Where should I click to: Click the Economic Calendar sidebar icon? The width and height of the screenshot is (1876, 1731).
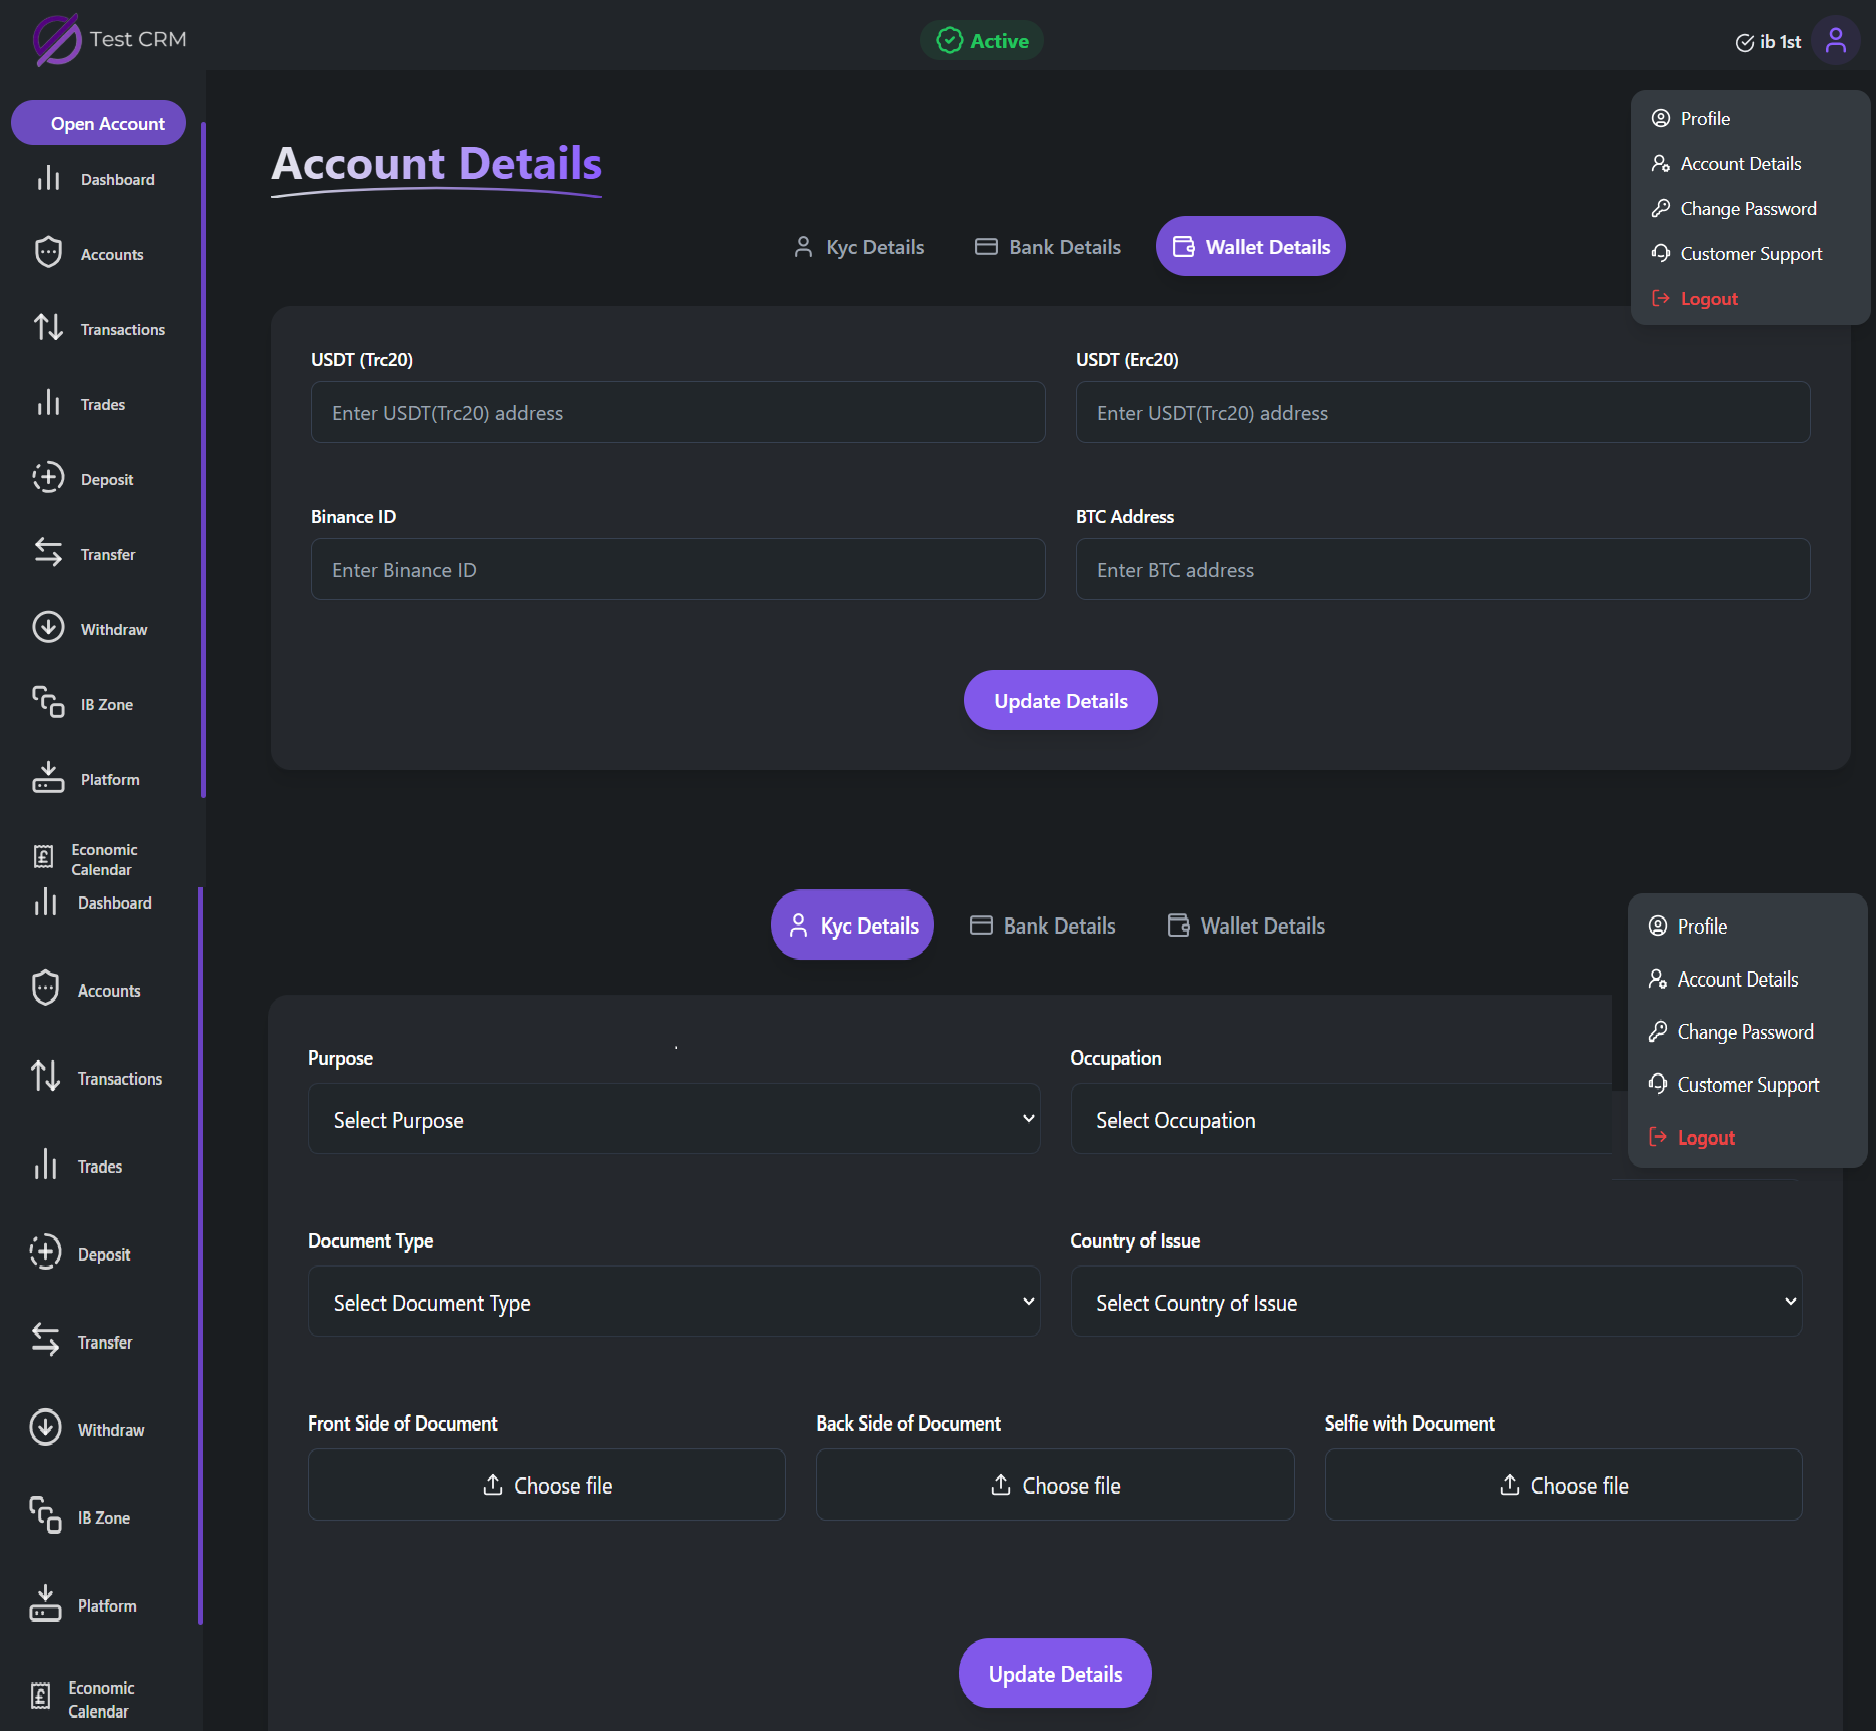[x=44, y=858]
